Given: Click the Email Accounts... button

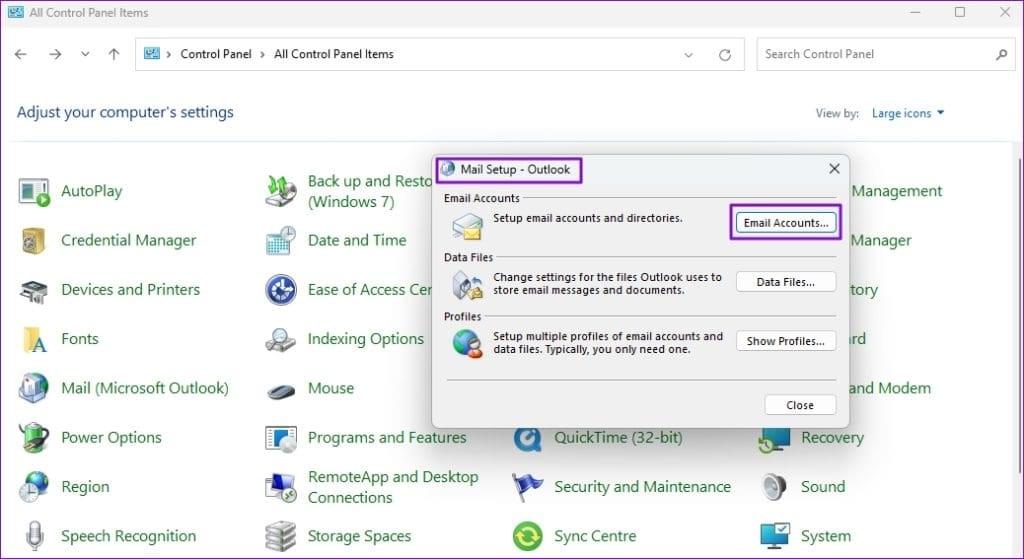Looking at the screenshot, I should pyautogui.click(x=786, y=223).
